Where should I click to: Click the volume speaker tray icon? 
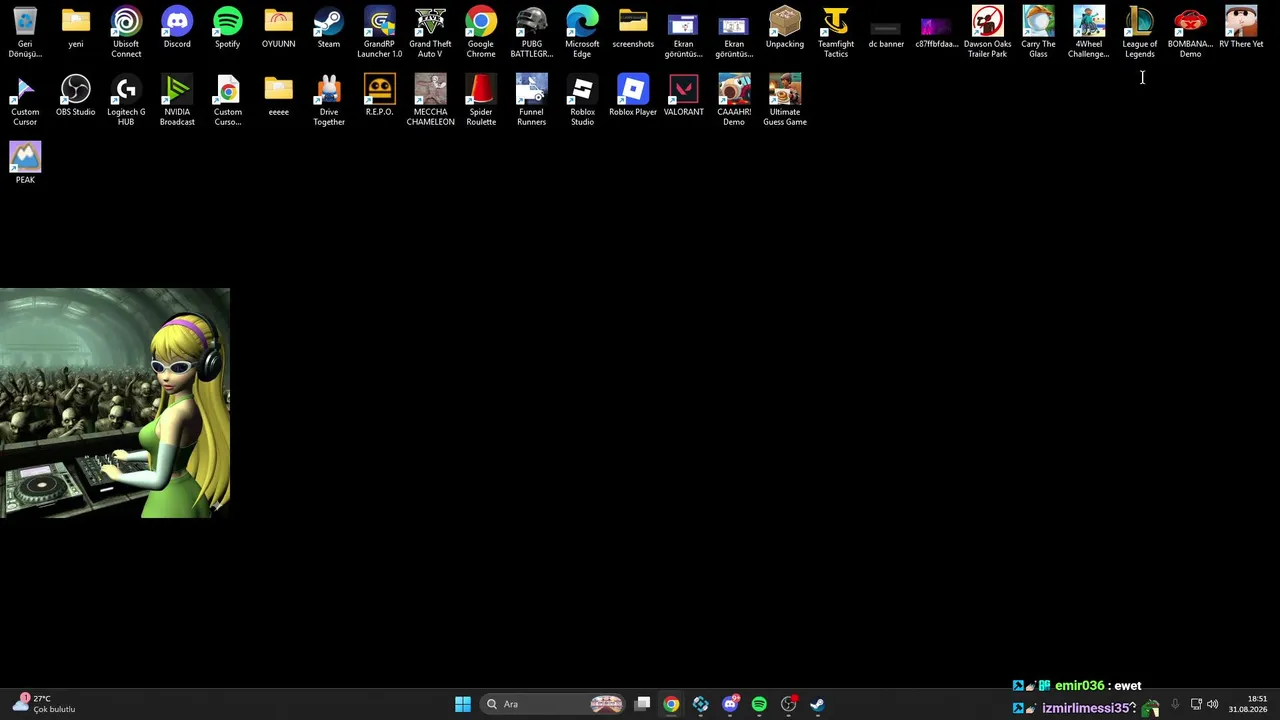1213,704
